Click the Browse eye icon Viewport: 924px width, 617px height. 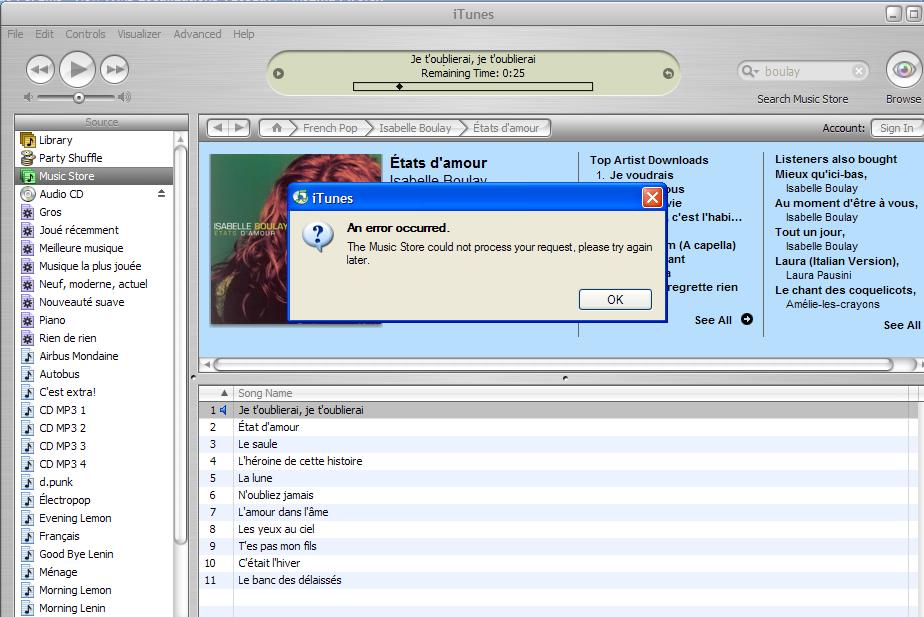(x=904, y=70)
